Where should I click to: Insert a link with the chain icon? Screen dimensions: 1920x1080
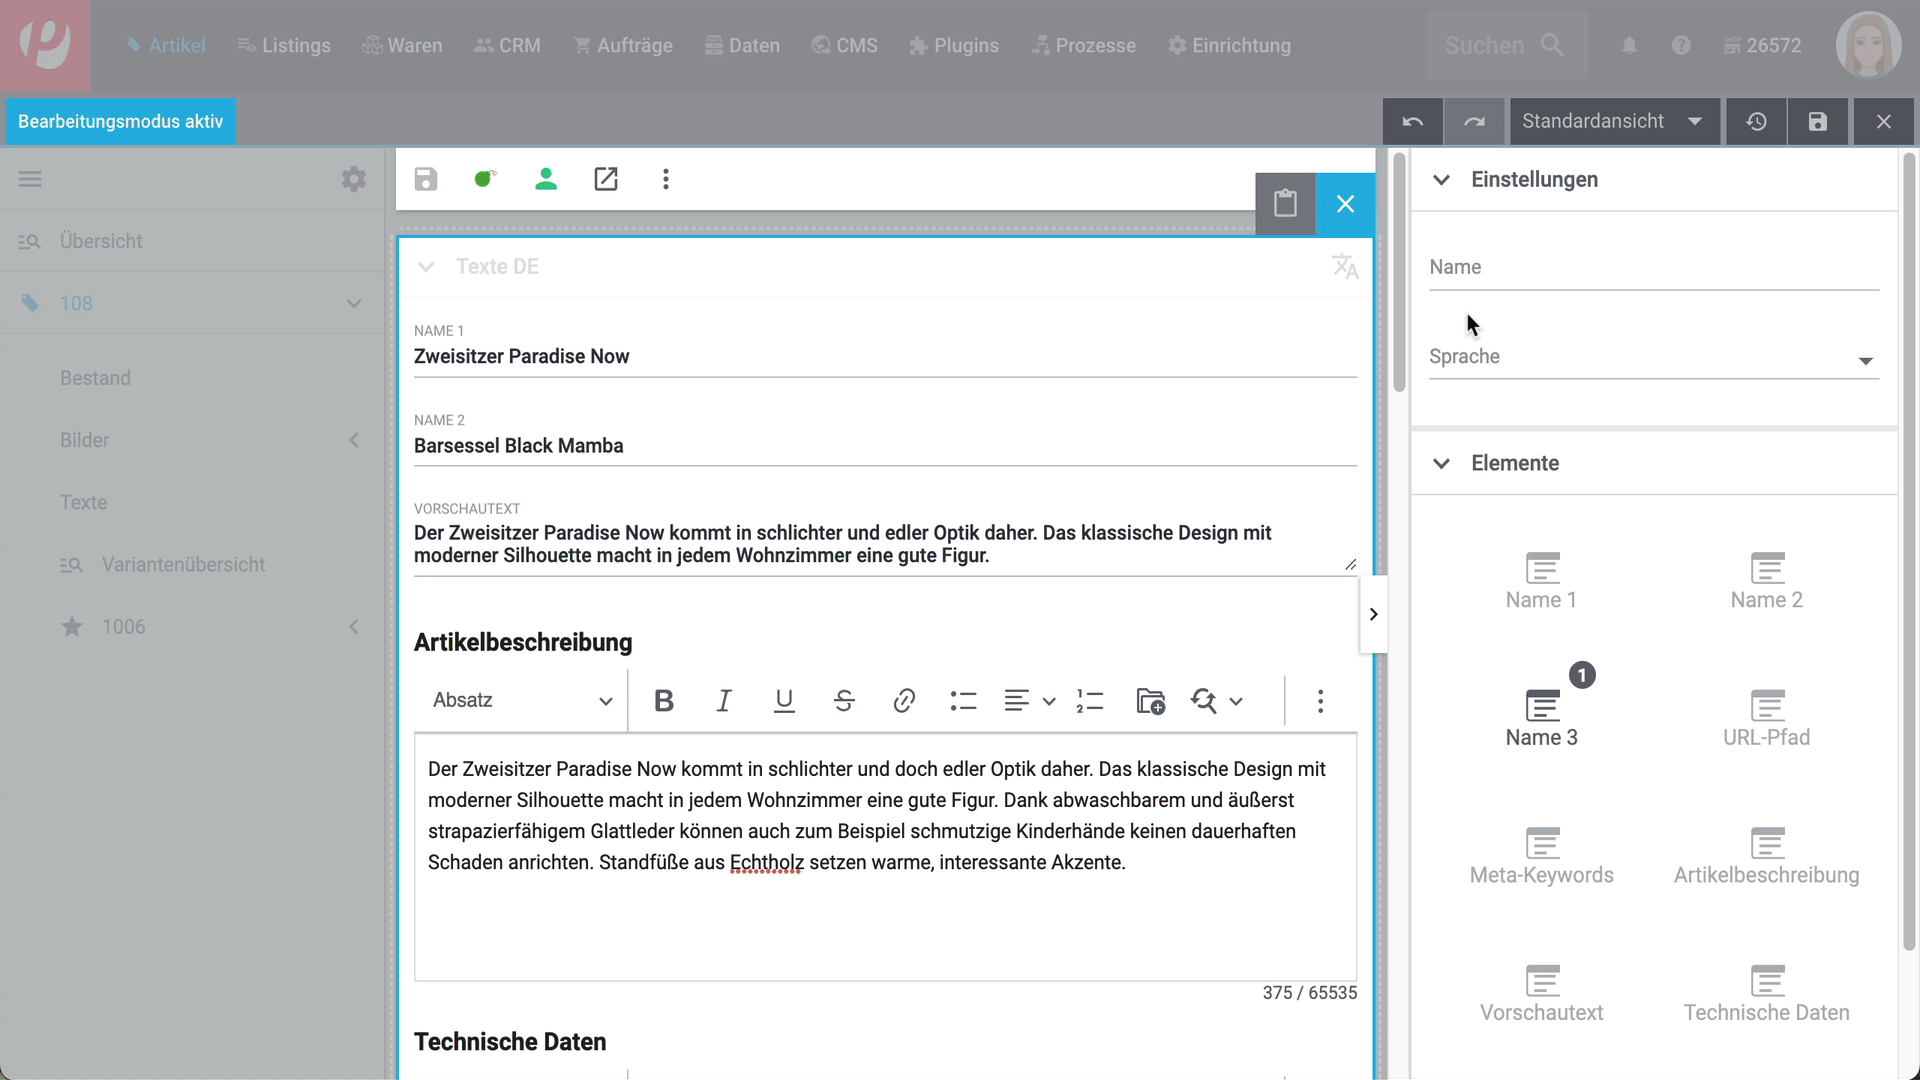click(903, 701)
